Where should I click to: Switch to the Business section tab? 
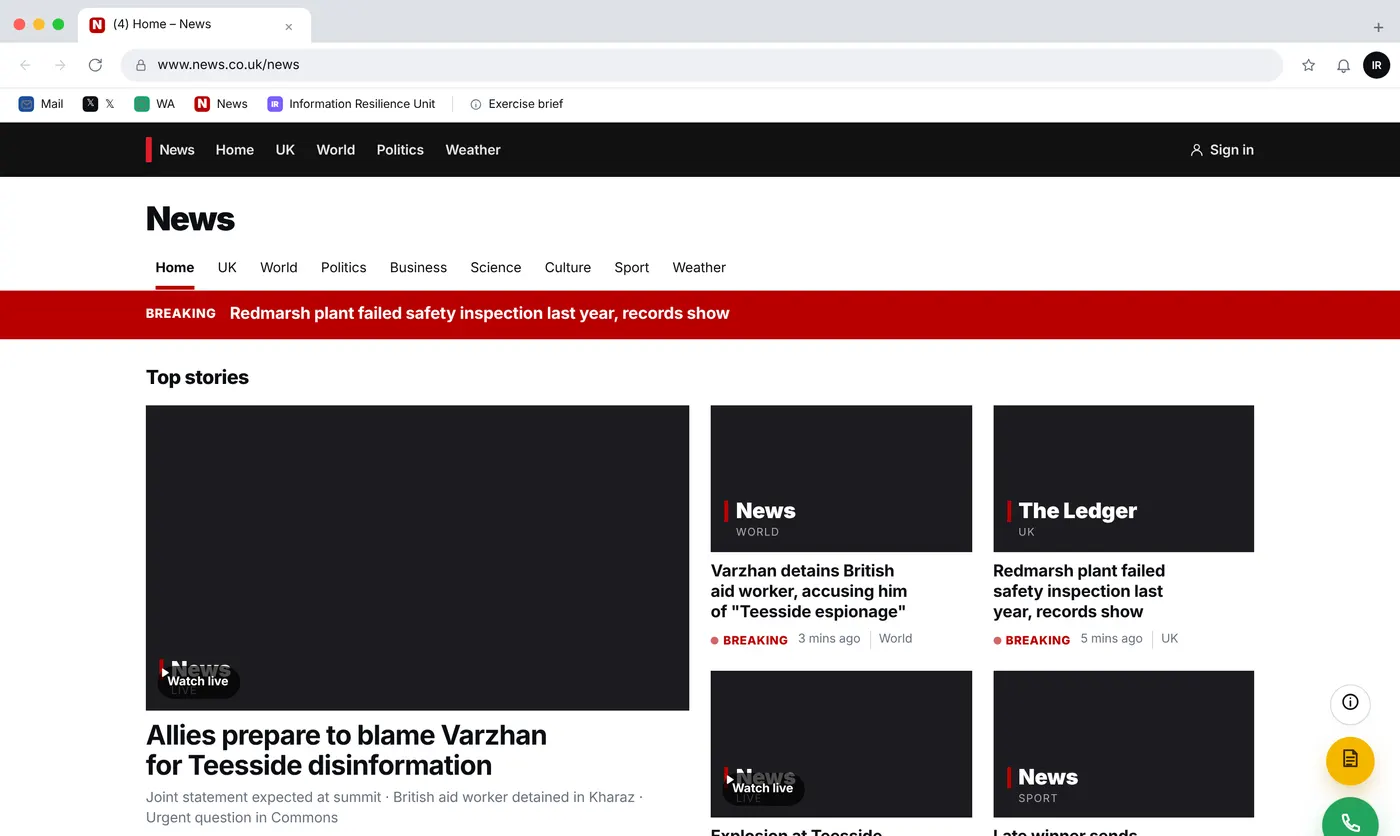(x=418, y=268)
